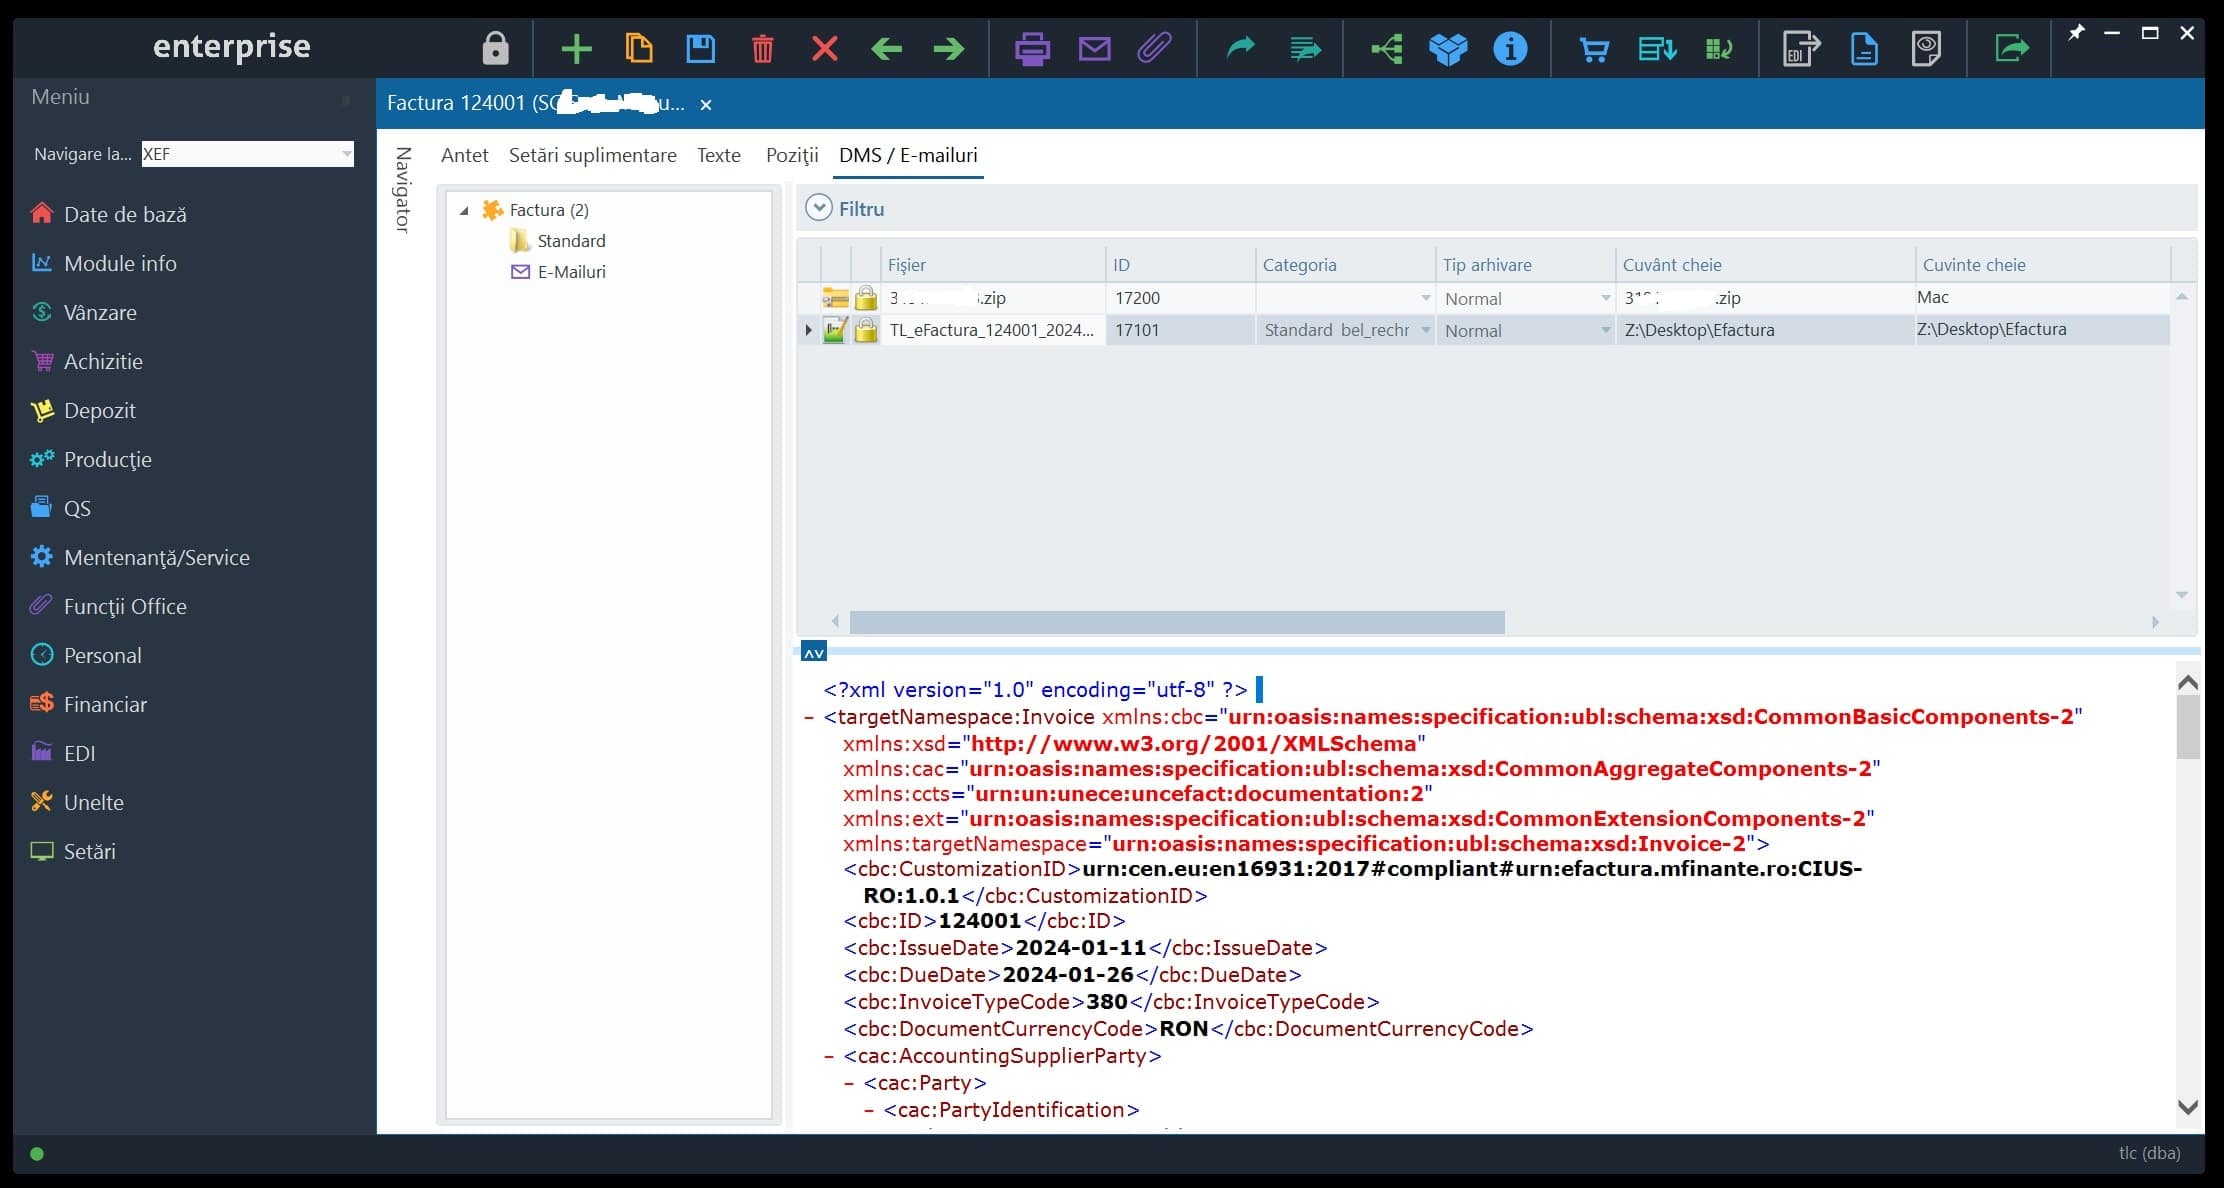
Task: Open the Financiar menu
Action: pyautogui.click(x=88, y=704)
